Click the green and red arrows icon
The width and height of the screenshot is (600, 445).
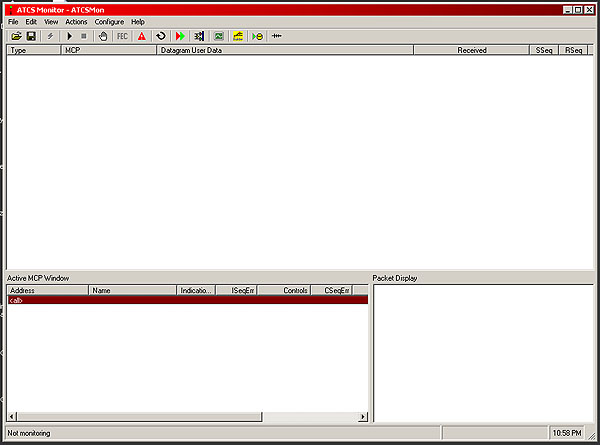point(180,36)
